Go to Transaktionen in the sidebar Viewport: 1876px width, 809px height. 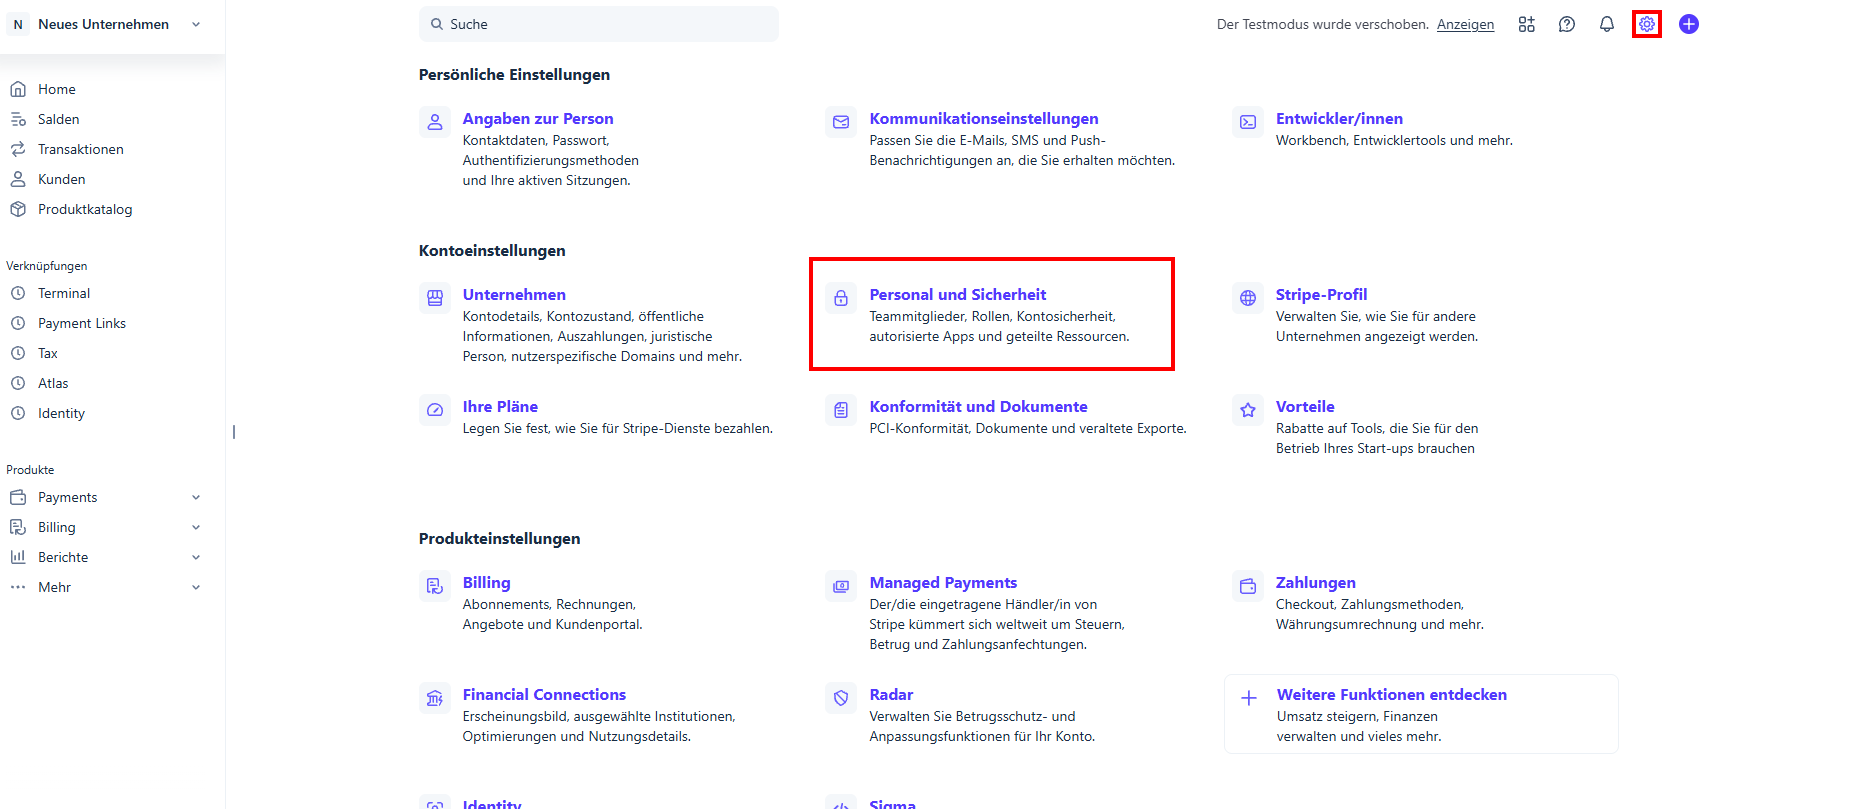[x=80, y=149]
